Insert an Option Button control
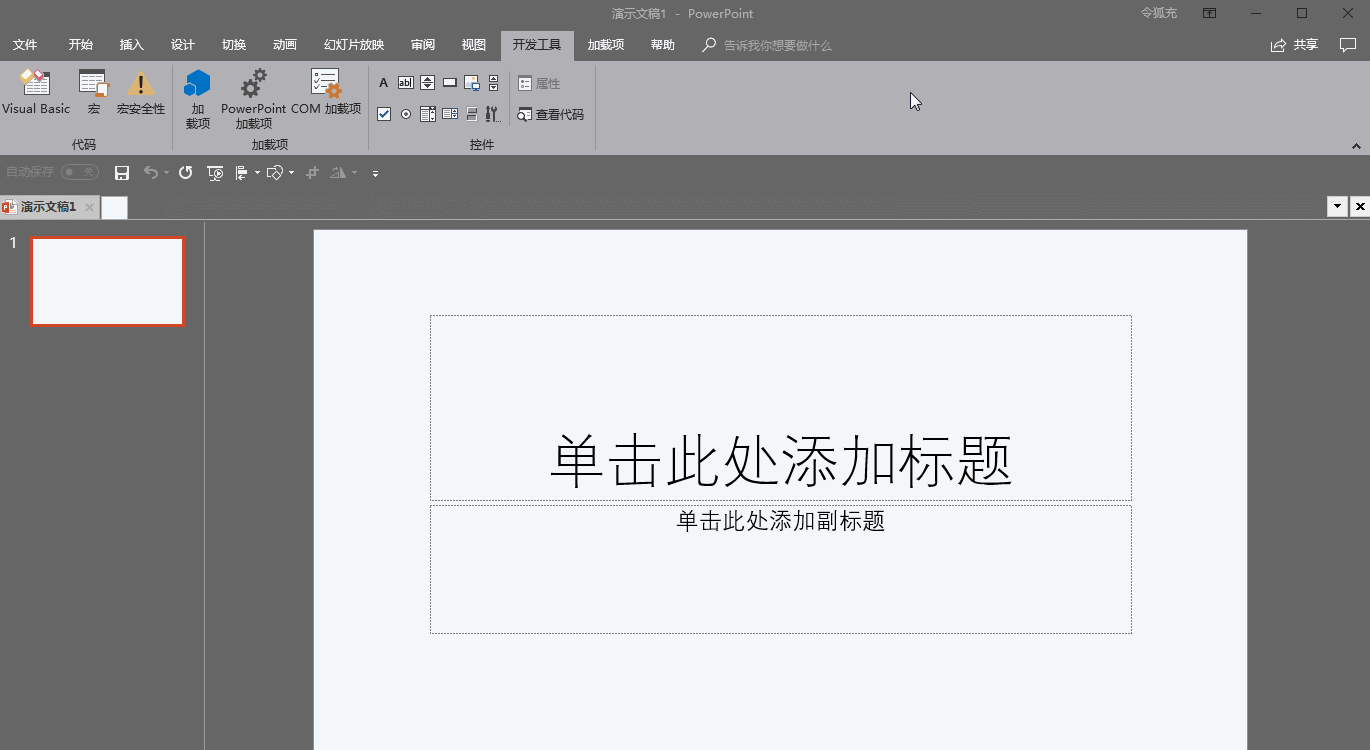Image resolution: width=1370 pixels, height=750 pixels. [405, 113]
